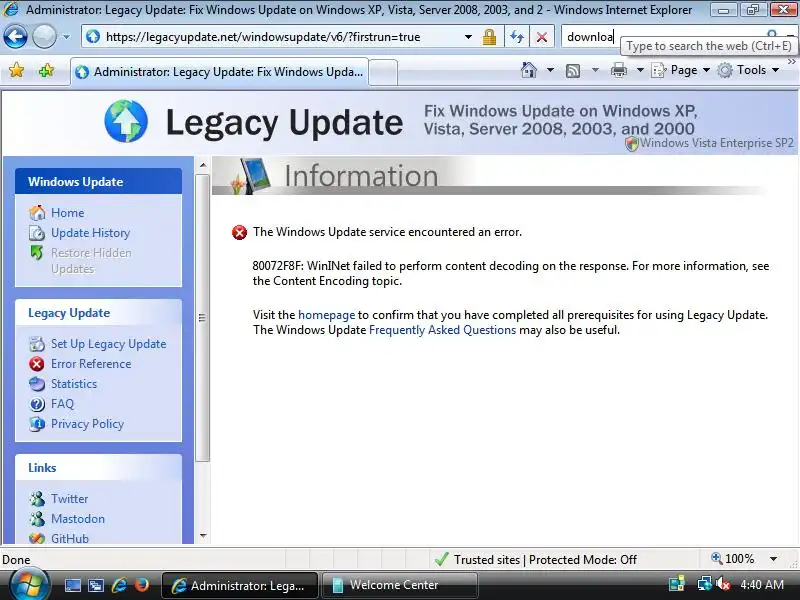The height and width of the screenshot is (600, 800).
Task: Open Home in Windows Update sidebar
Action: click(x=67, y=213)
